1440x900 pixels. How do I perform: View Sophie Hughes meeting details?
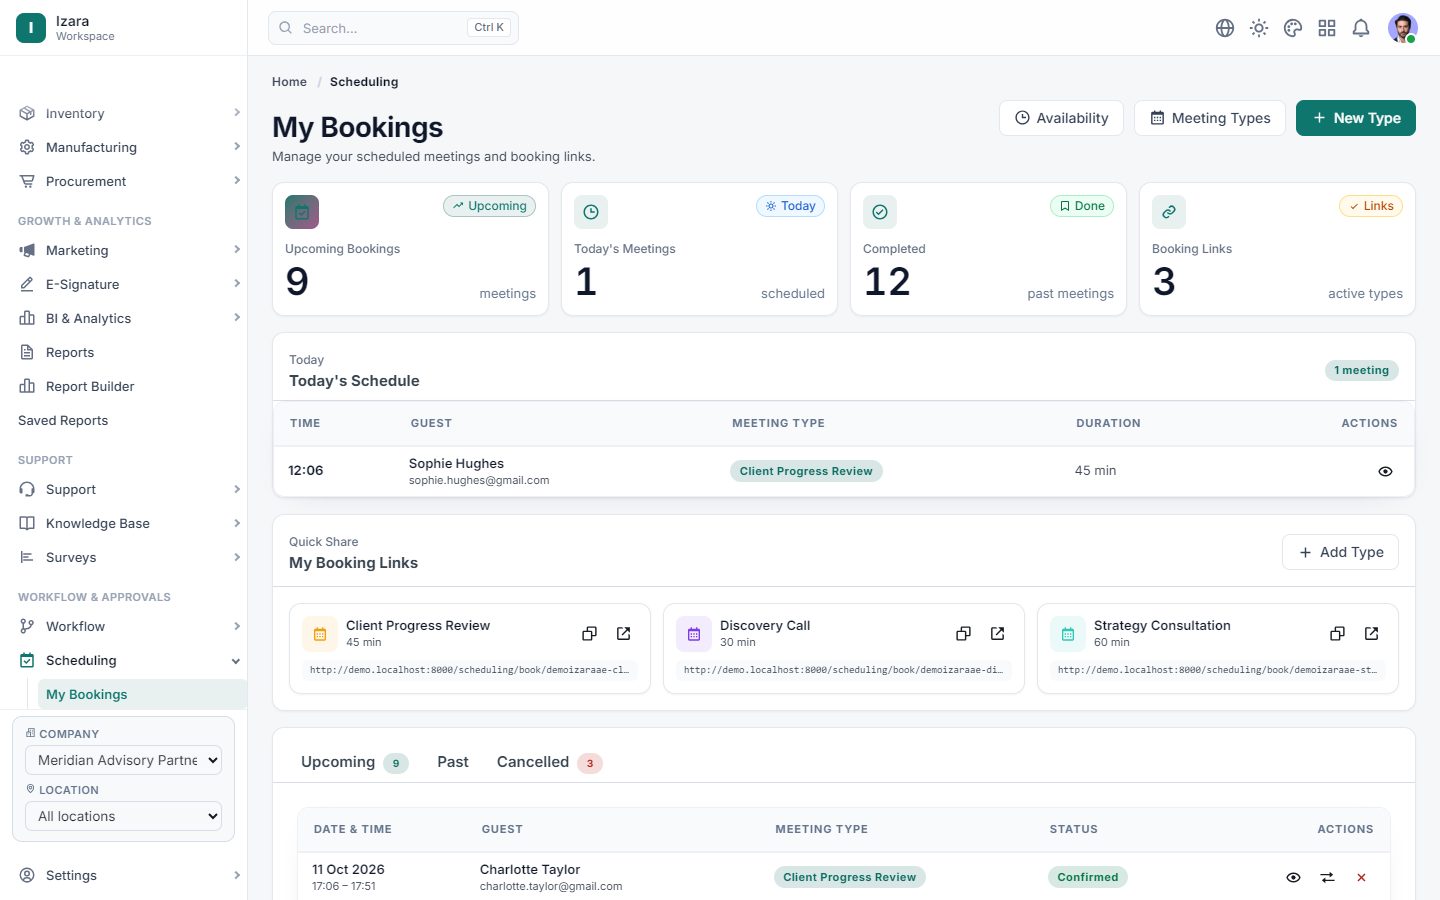(1385, 471)
